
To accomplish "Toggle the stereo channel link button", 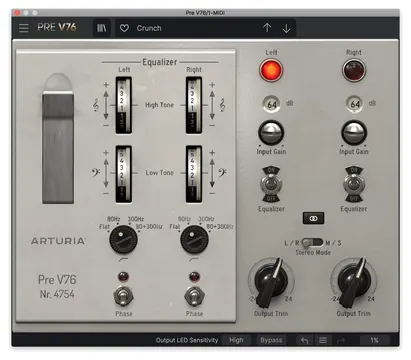I will point(313,218).
